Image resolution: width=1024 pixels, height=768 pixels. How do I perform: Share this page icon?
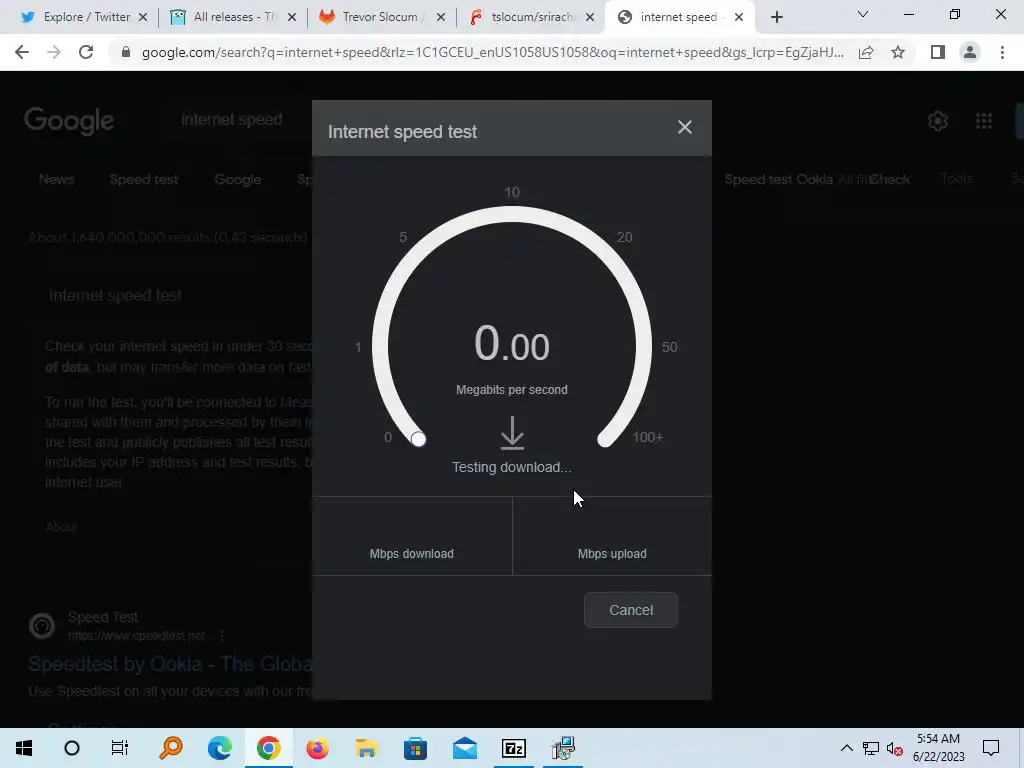pos(866,52)
